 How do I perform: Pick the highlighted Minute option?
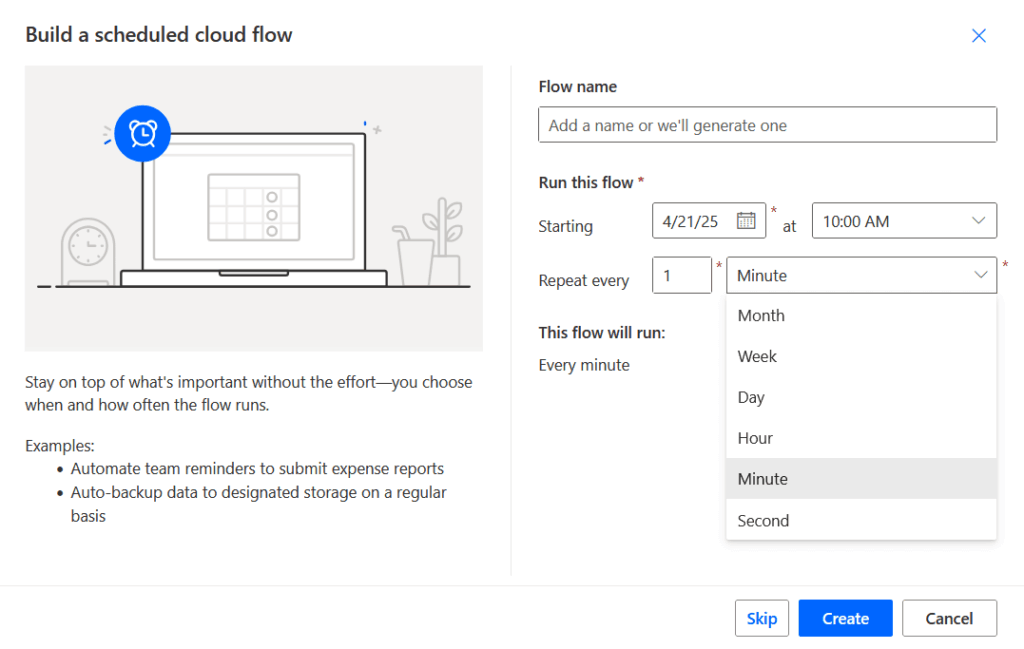pyautogui.click(x=861, y=479)
